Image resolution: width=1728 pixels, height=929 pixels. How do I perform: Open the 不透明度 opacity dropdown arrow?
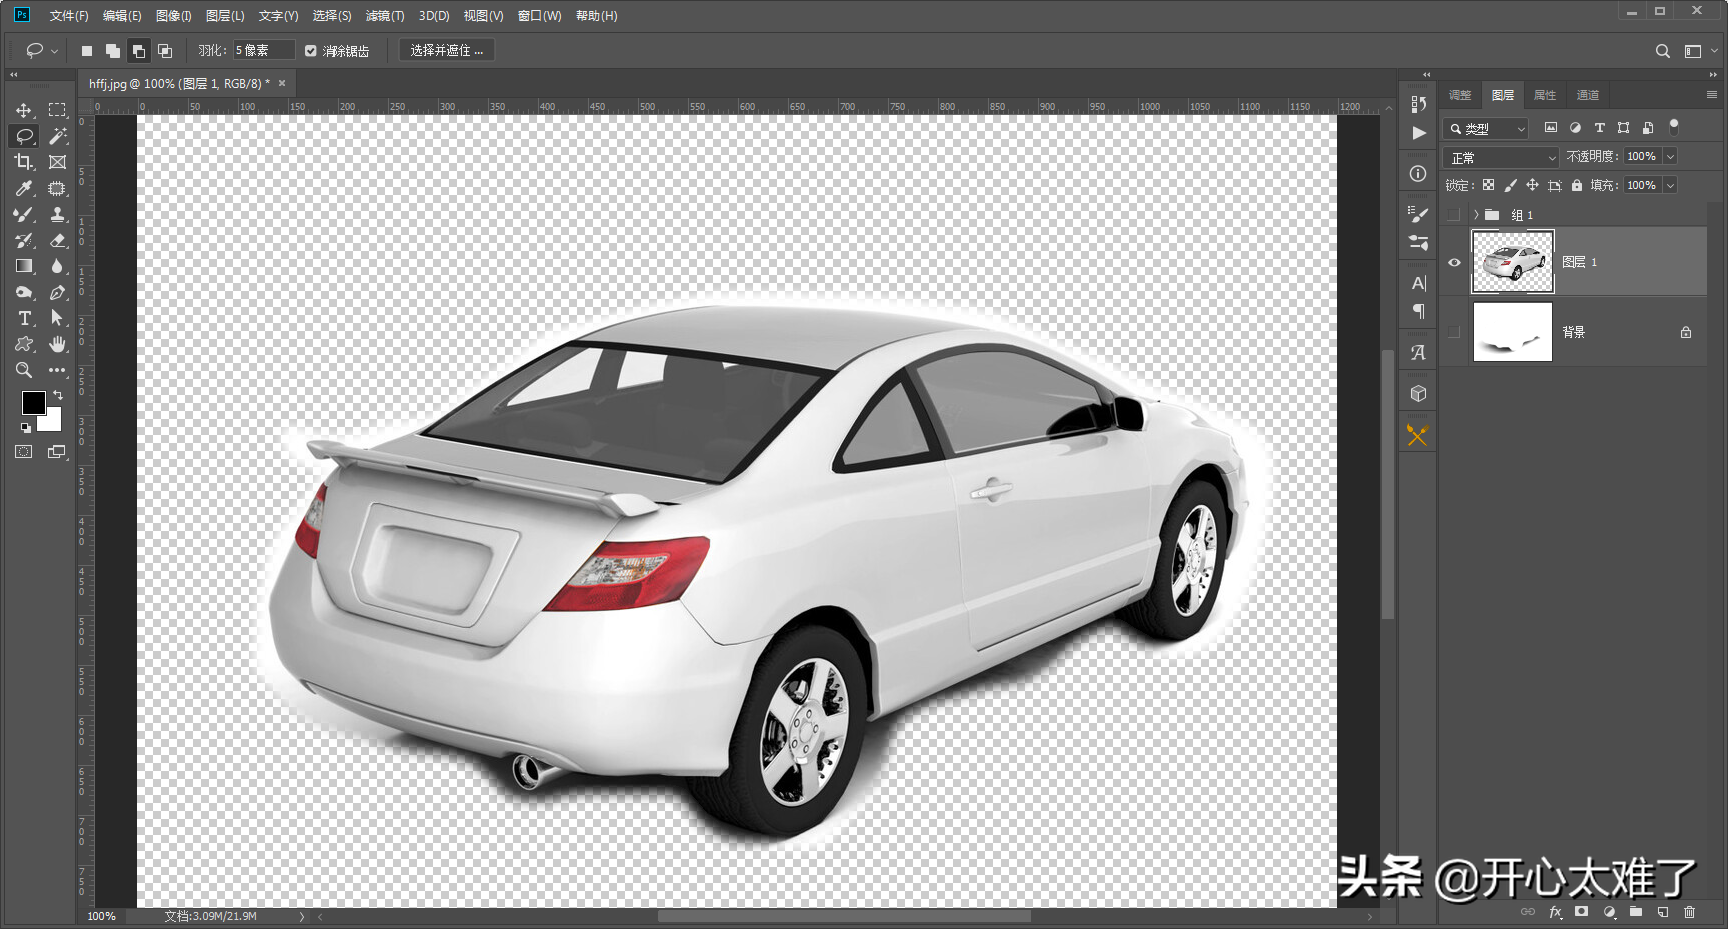point(1670,157)
